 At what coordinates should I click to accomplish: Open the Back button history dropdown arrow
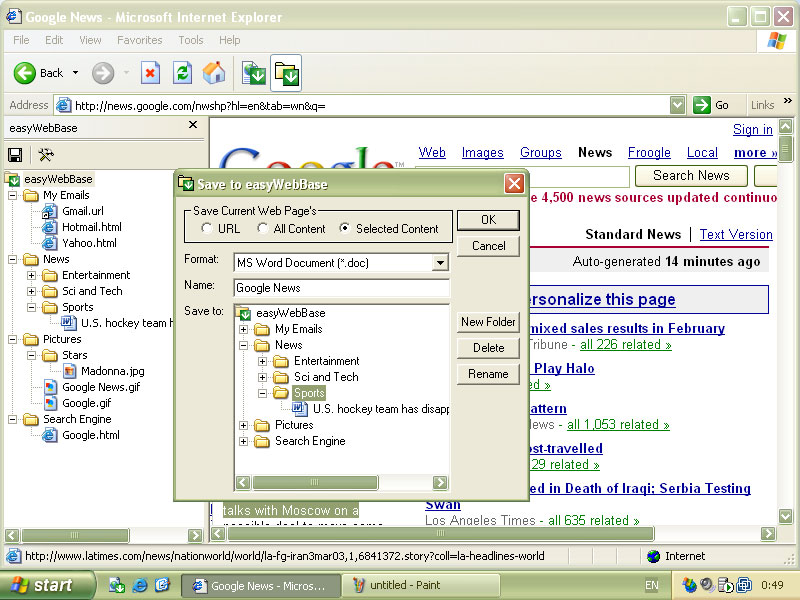pos(76,73)
